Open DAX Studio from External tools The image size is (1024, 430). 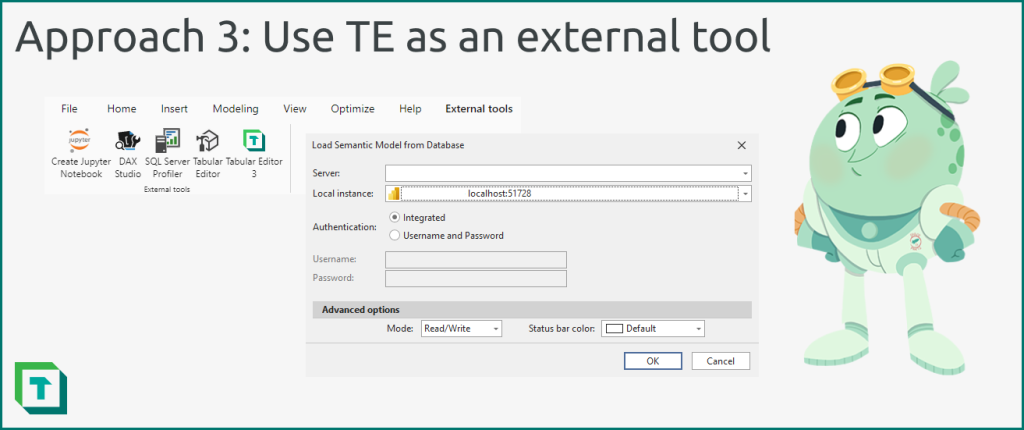click(129, 155)
